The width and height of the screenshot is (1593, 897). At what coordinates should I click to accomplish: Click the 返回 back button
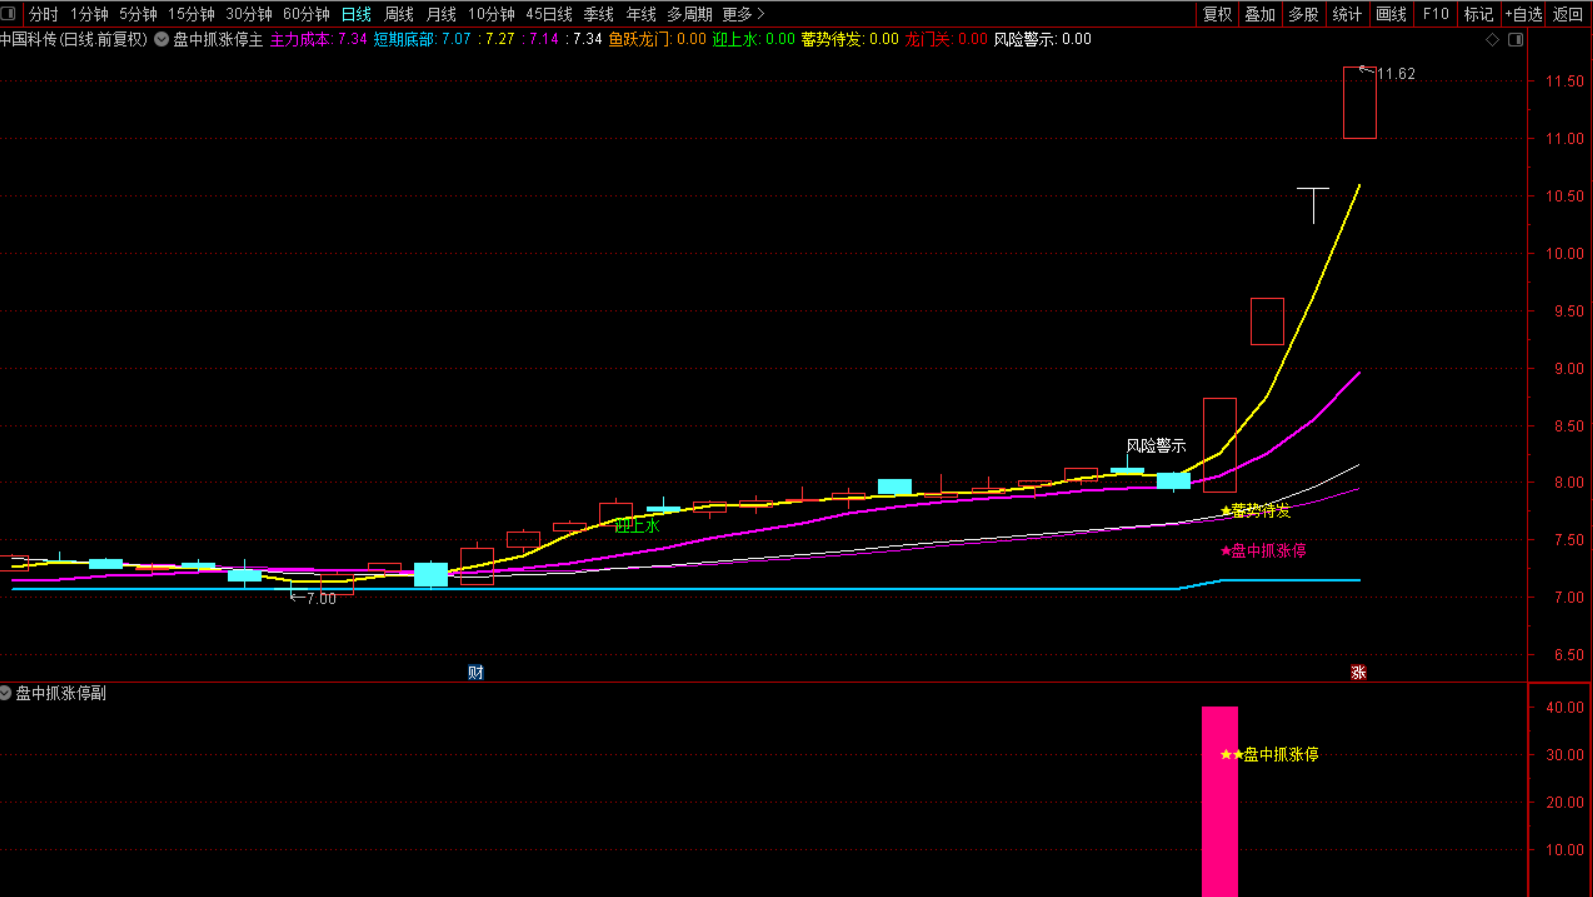pos(1567,14)
